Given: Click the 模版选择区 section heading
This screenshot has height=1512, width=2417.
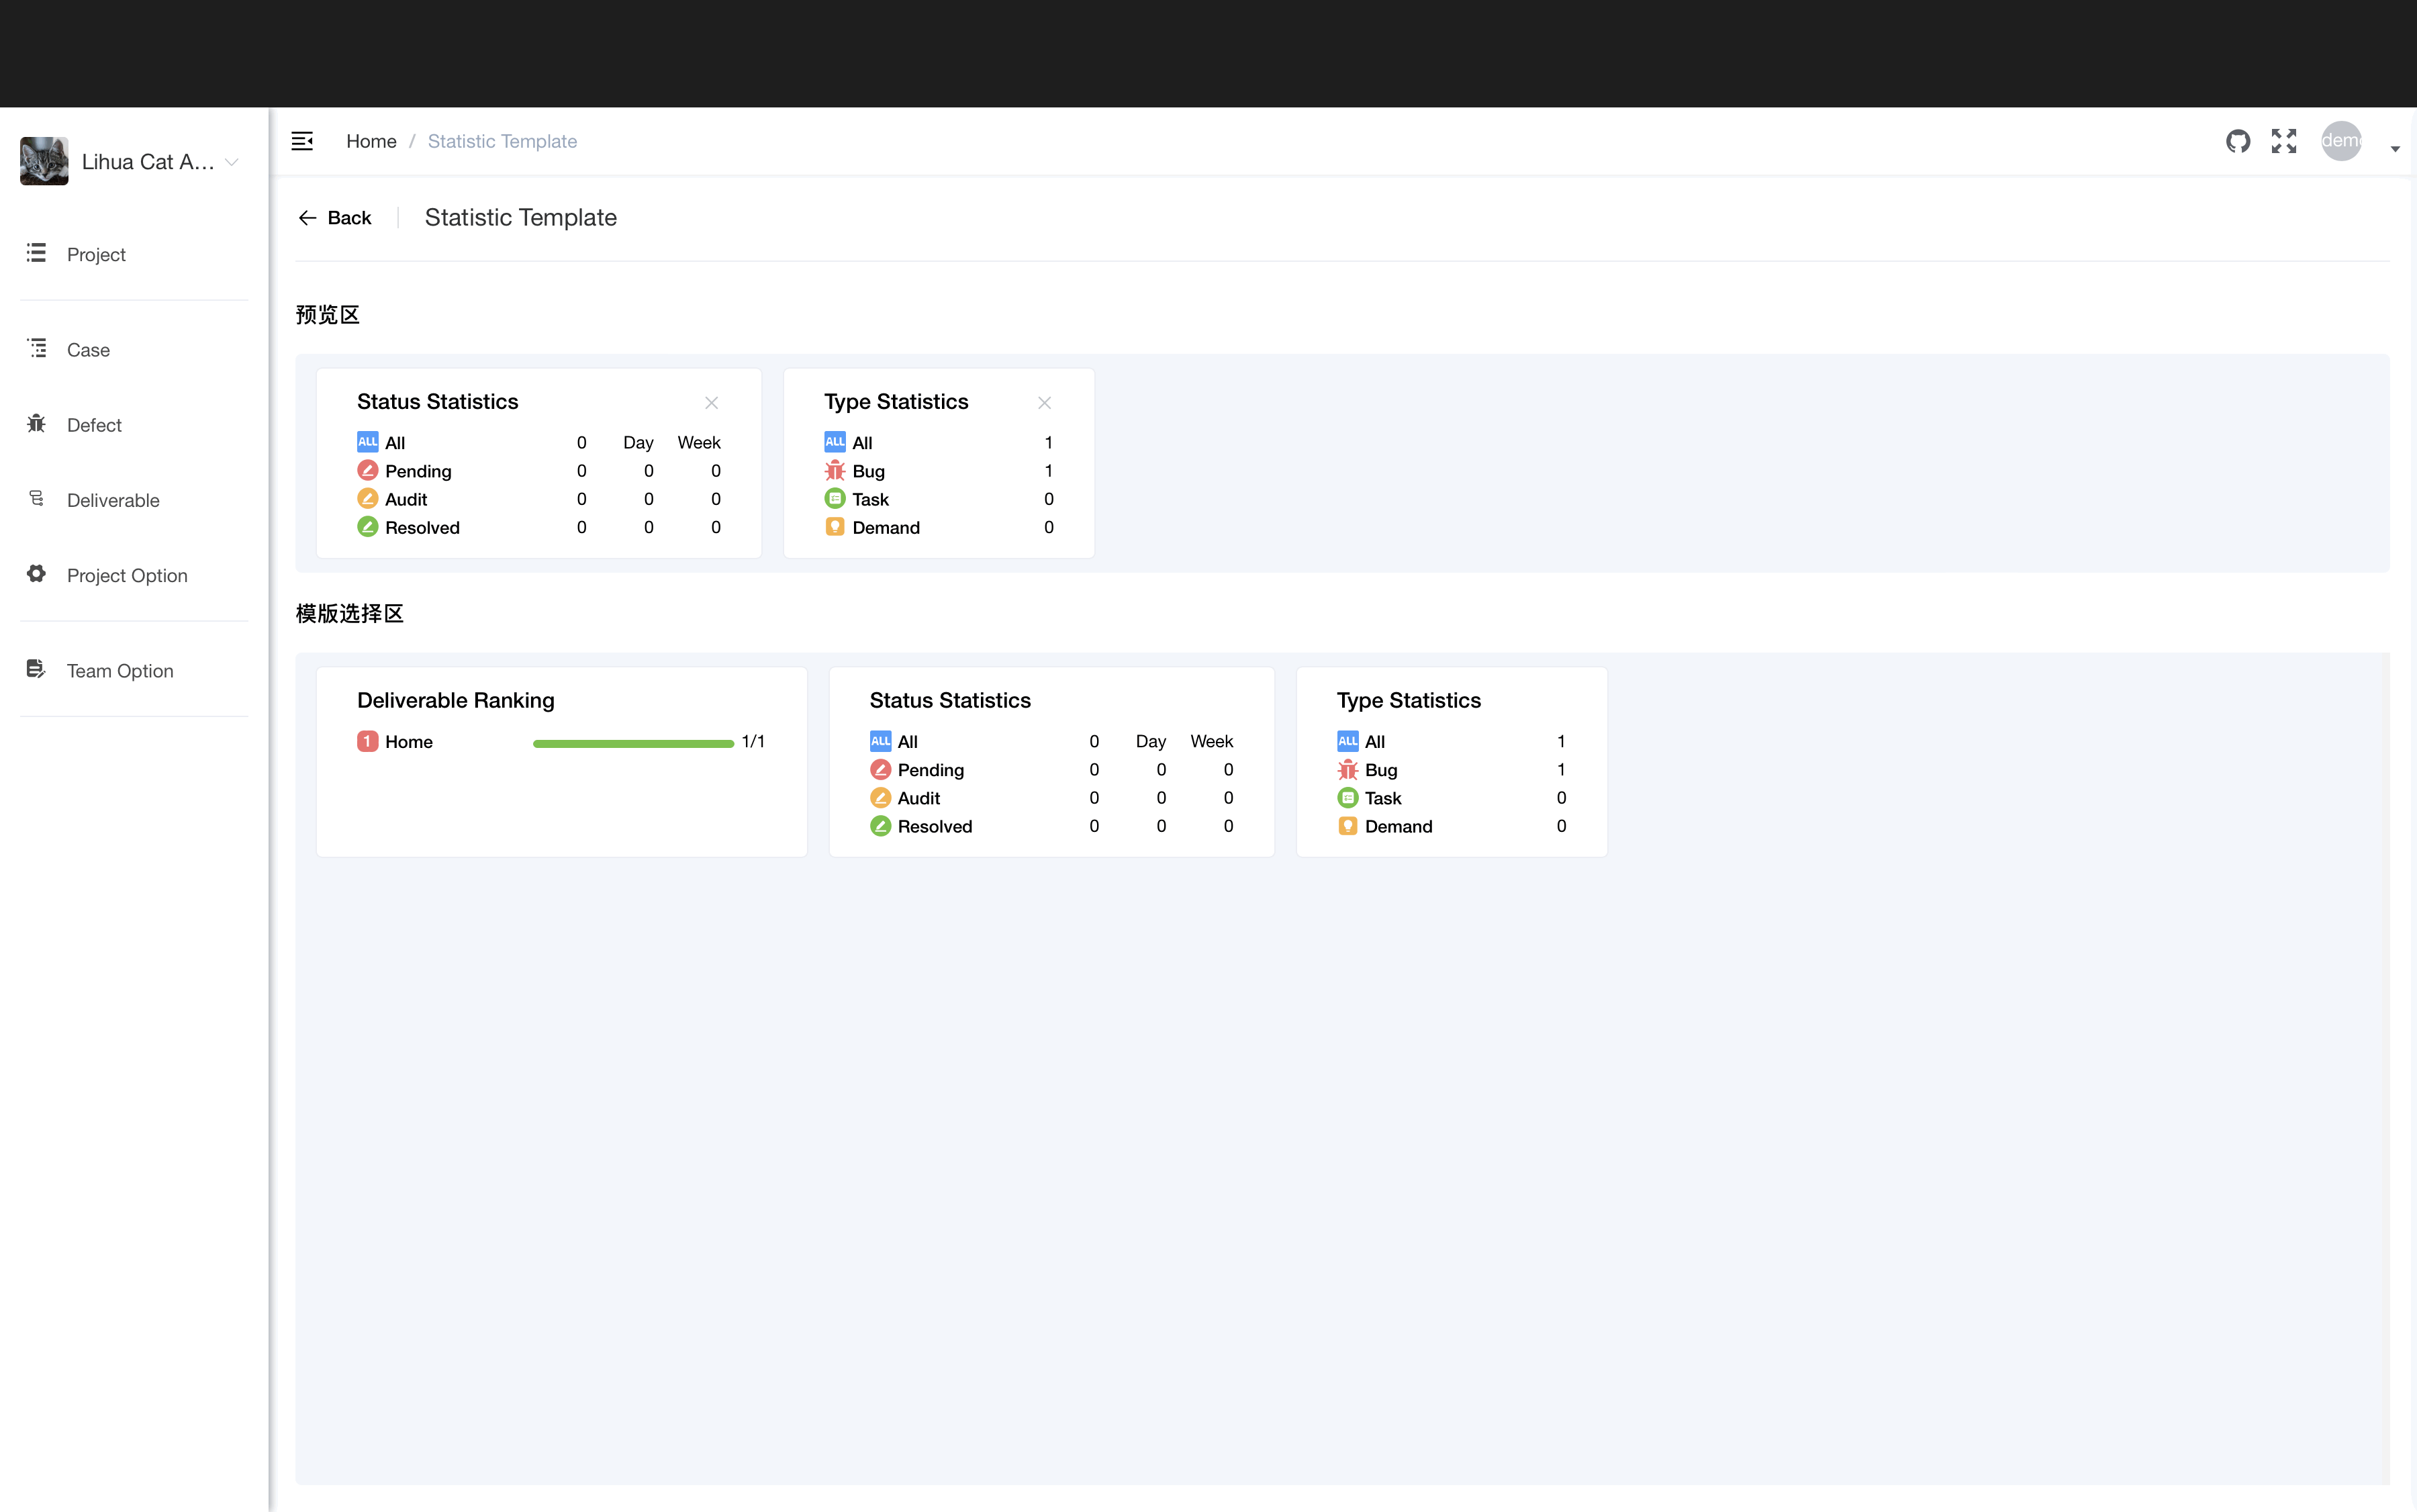Looking at the screenshot, I should pos(349,613).
